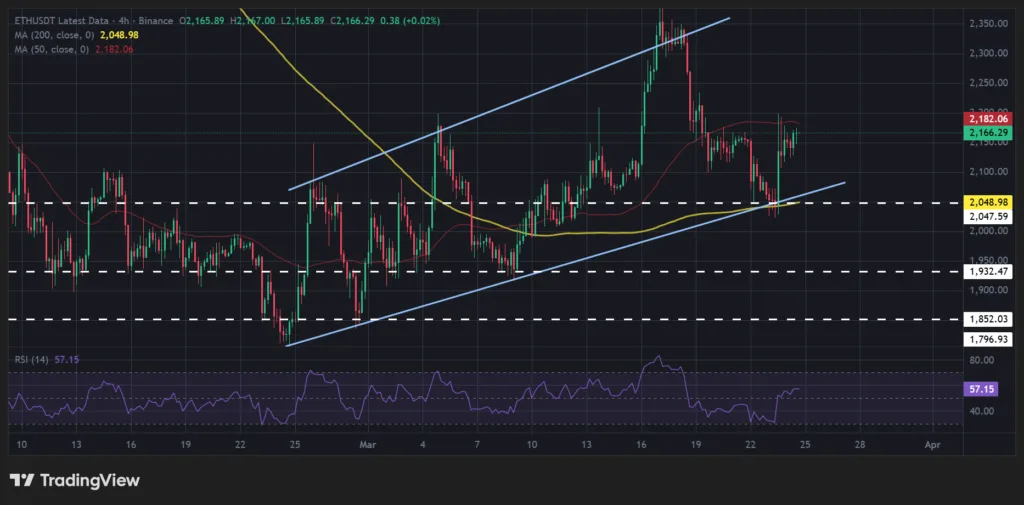Viewport: 1024px width, 505px height.
Task: Click the yellow 2,048.98 price axis label
Action: (x=989, y=203)
